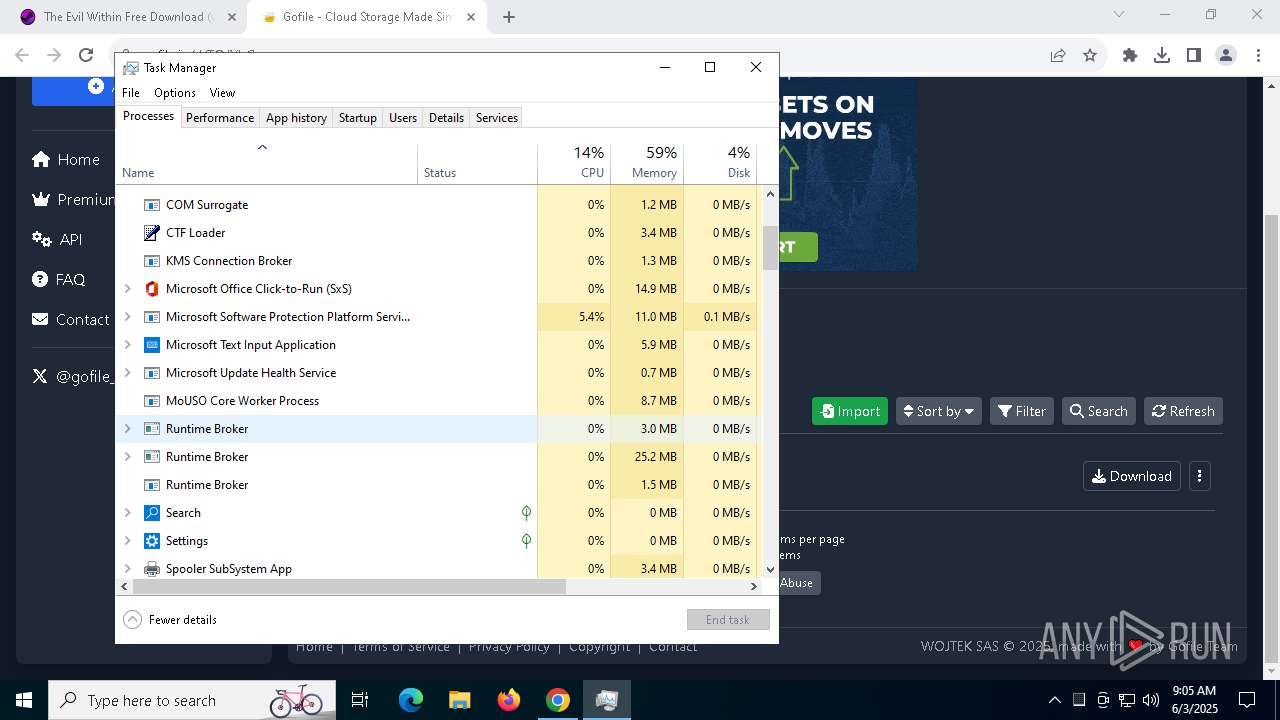Click the Import button on Gofile

pyautogui.click(x=850, y=411)
